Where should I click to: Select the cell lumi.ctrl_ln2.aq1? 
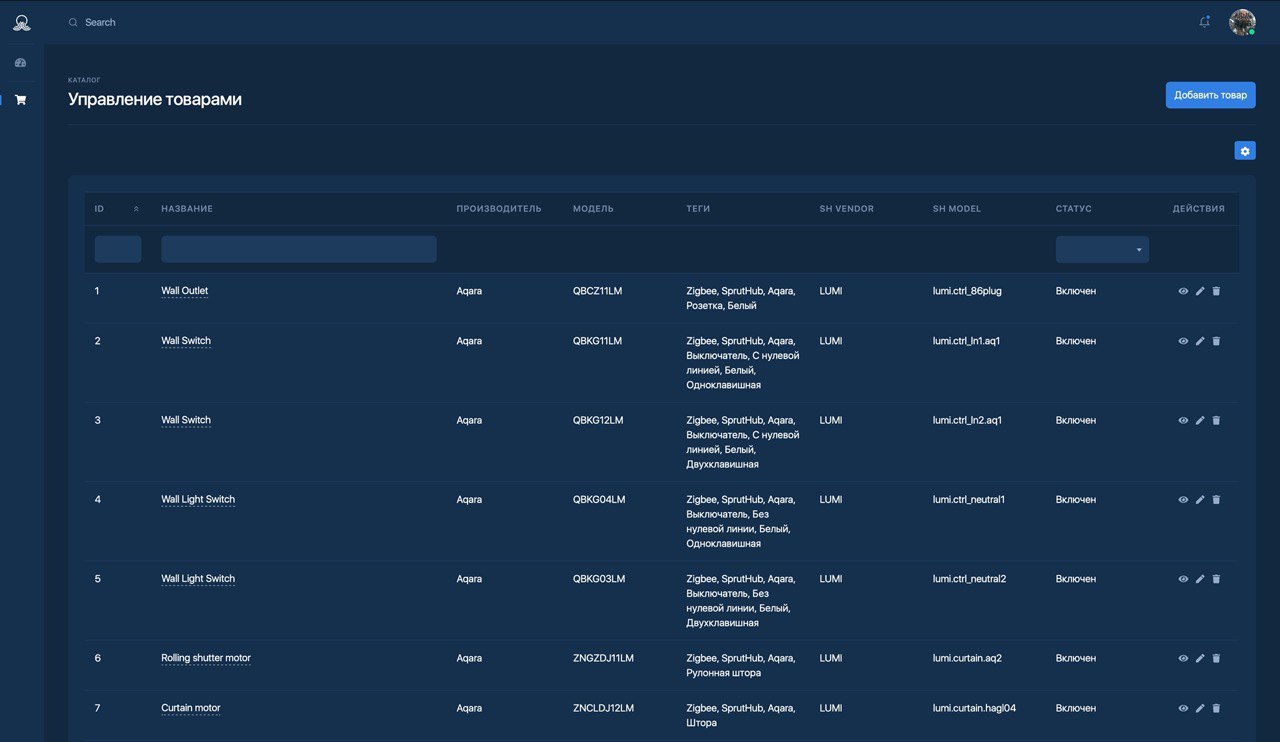(x=967, y=420)
